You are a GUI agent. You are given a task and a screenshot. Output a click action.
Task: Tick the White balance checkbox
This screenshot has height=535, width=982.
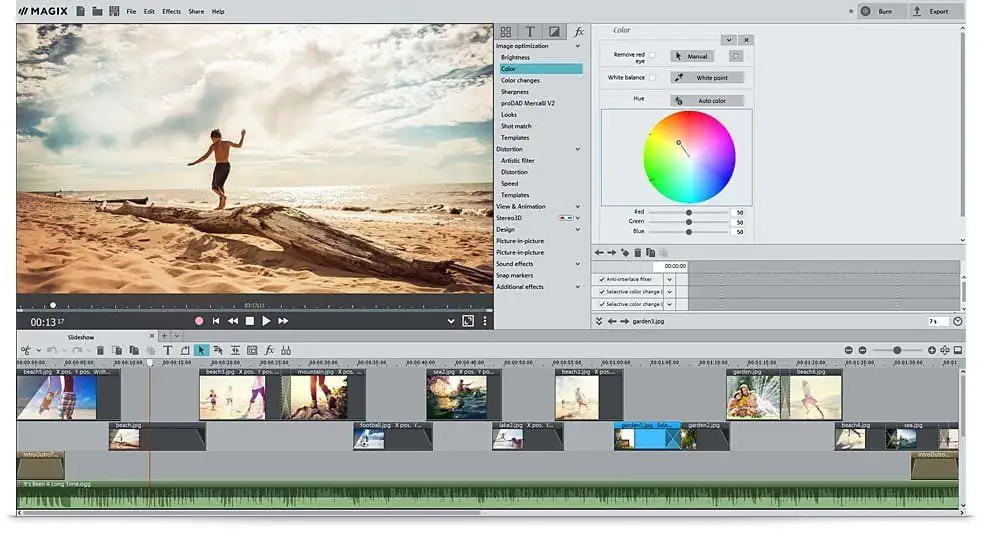pos(653,77)
